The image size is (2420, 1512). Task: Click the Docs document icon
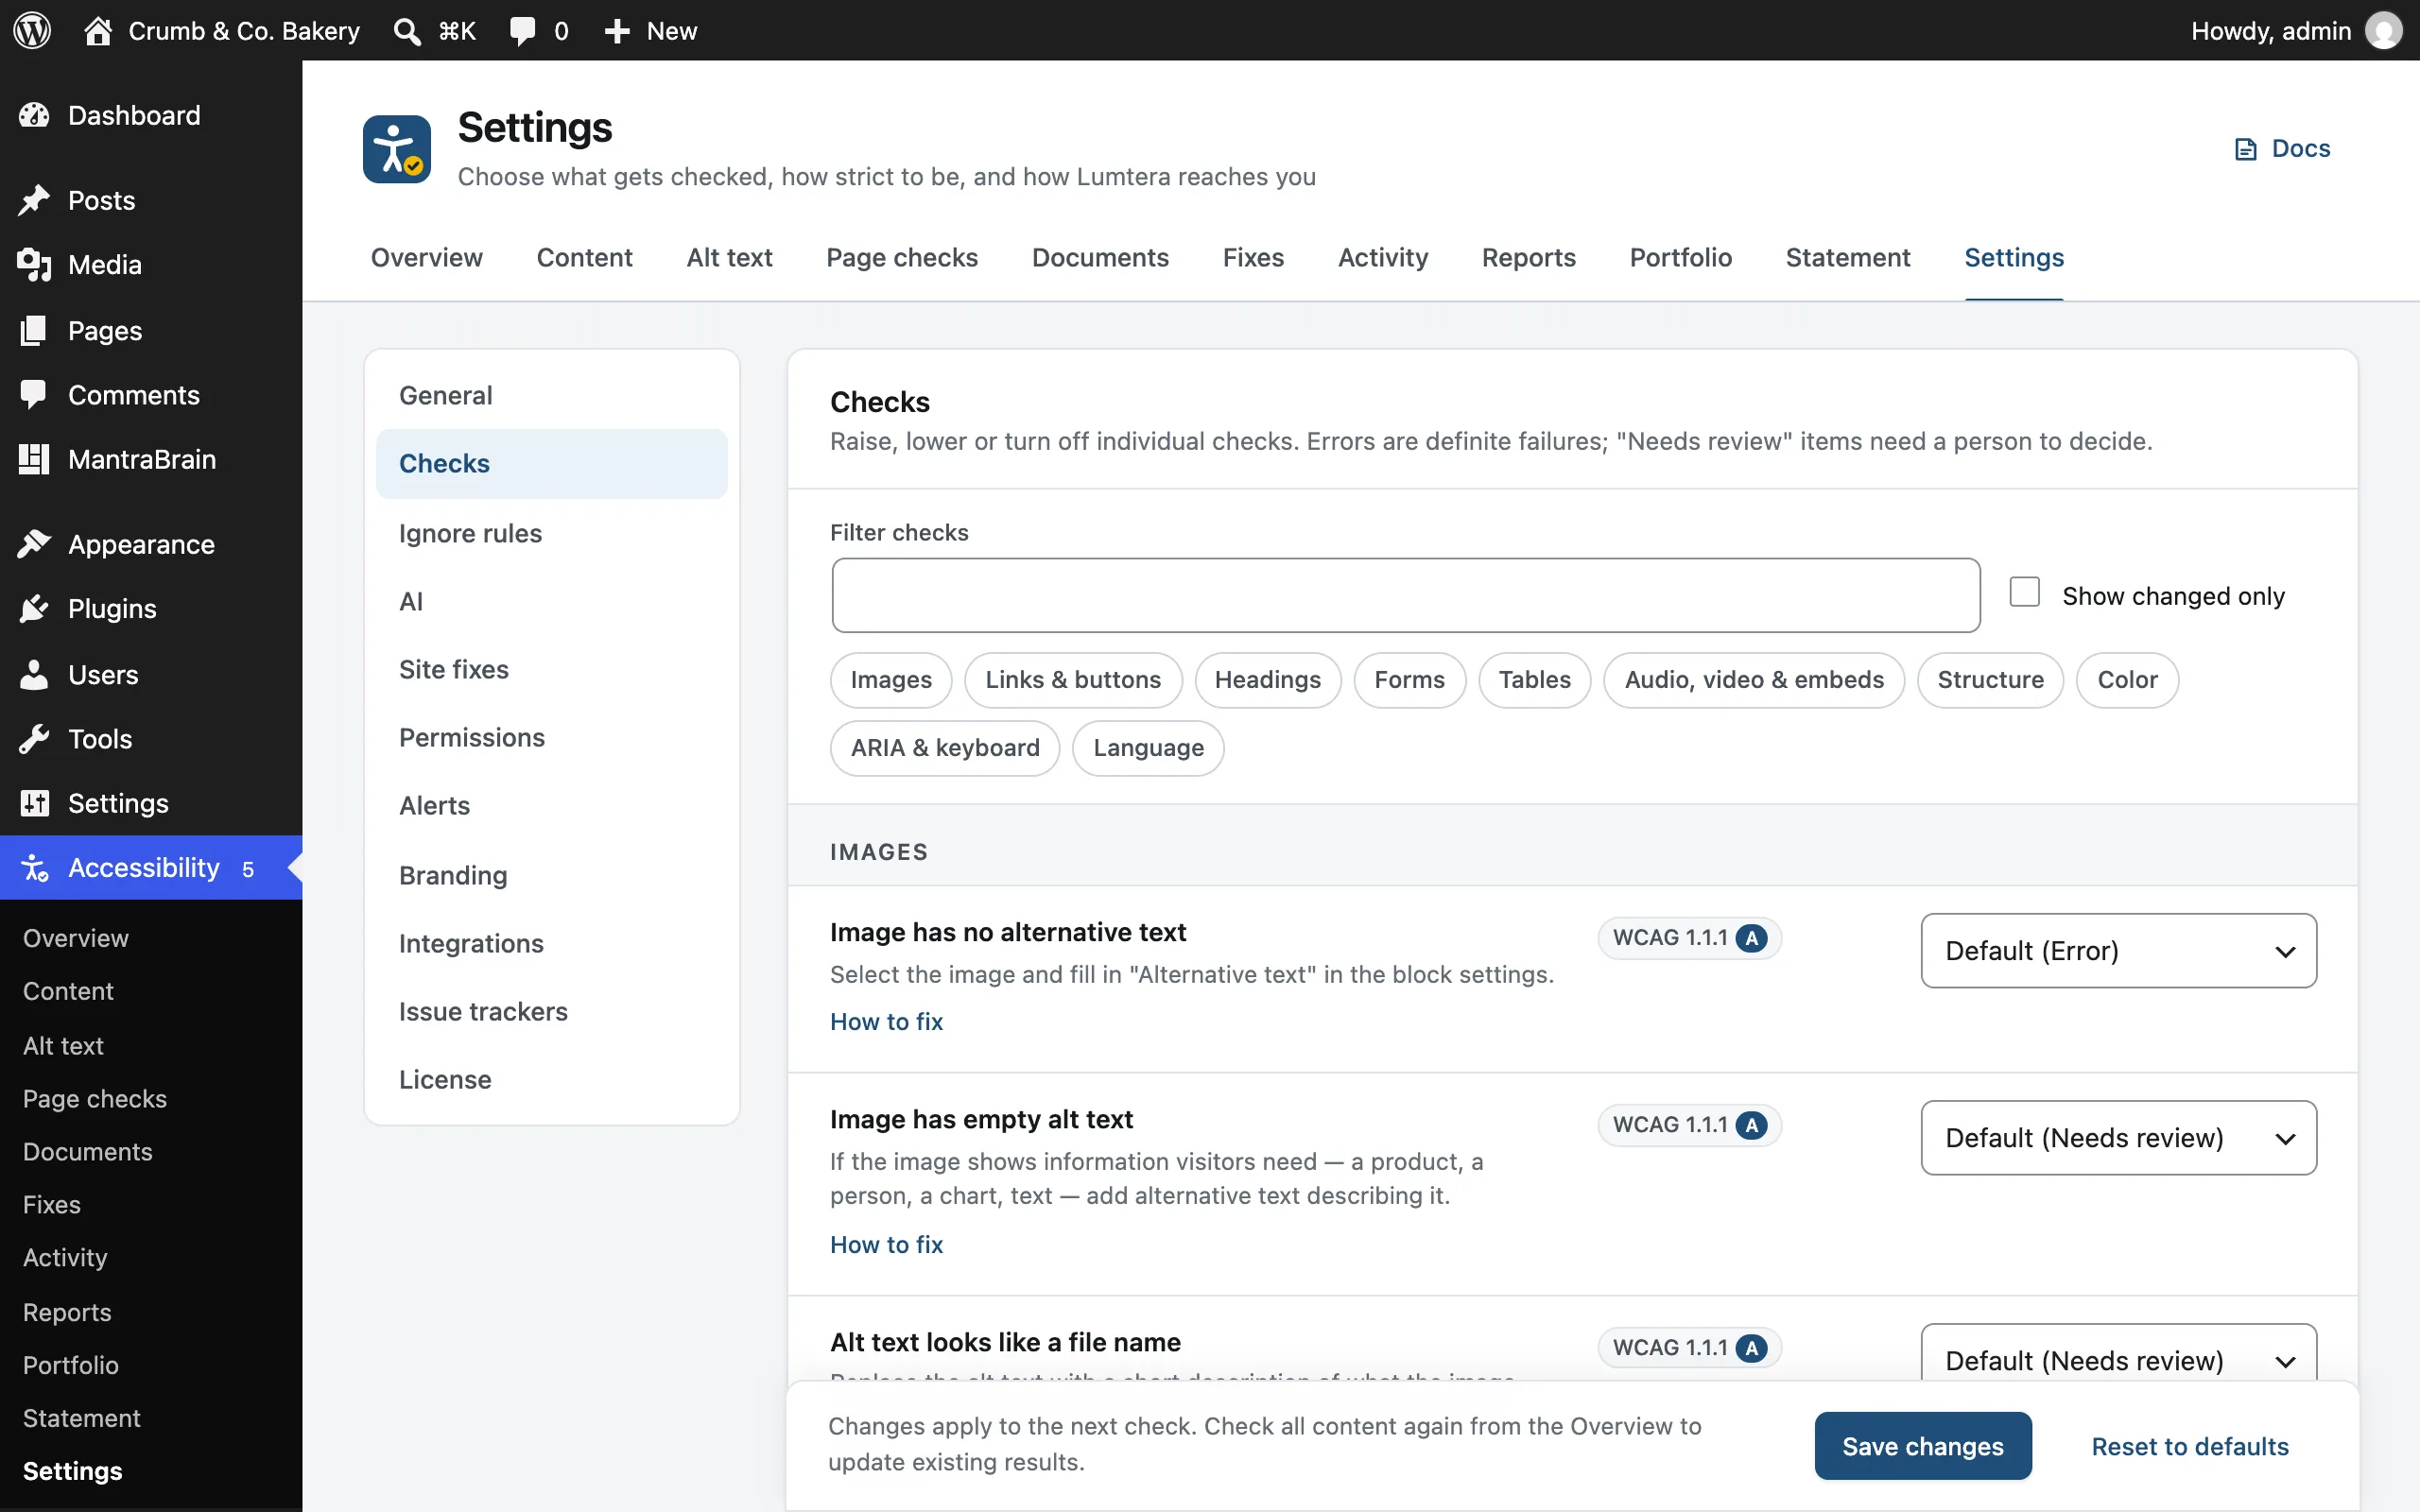2246,149
